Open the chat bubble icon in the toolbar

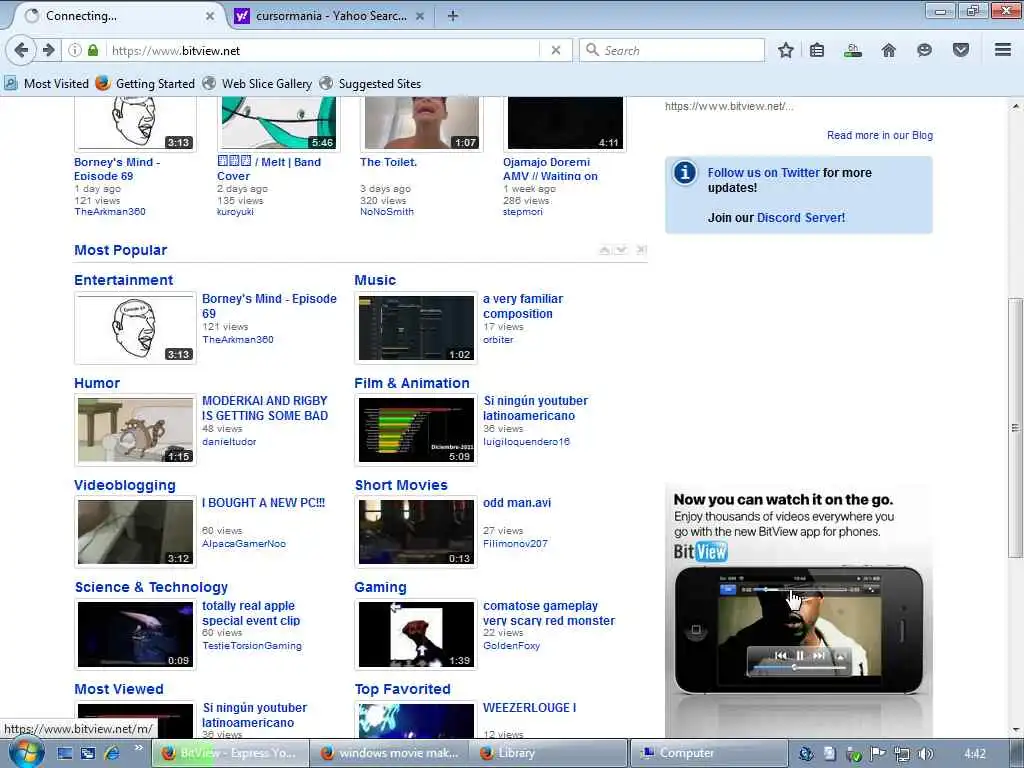[924, 50]
